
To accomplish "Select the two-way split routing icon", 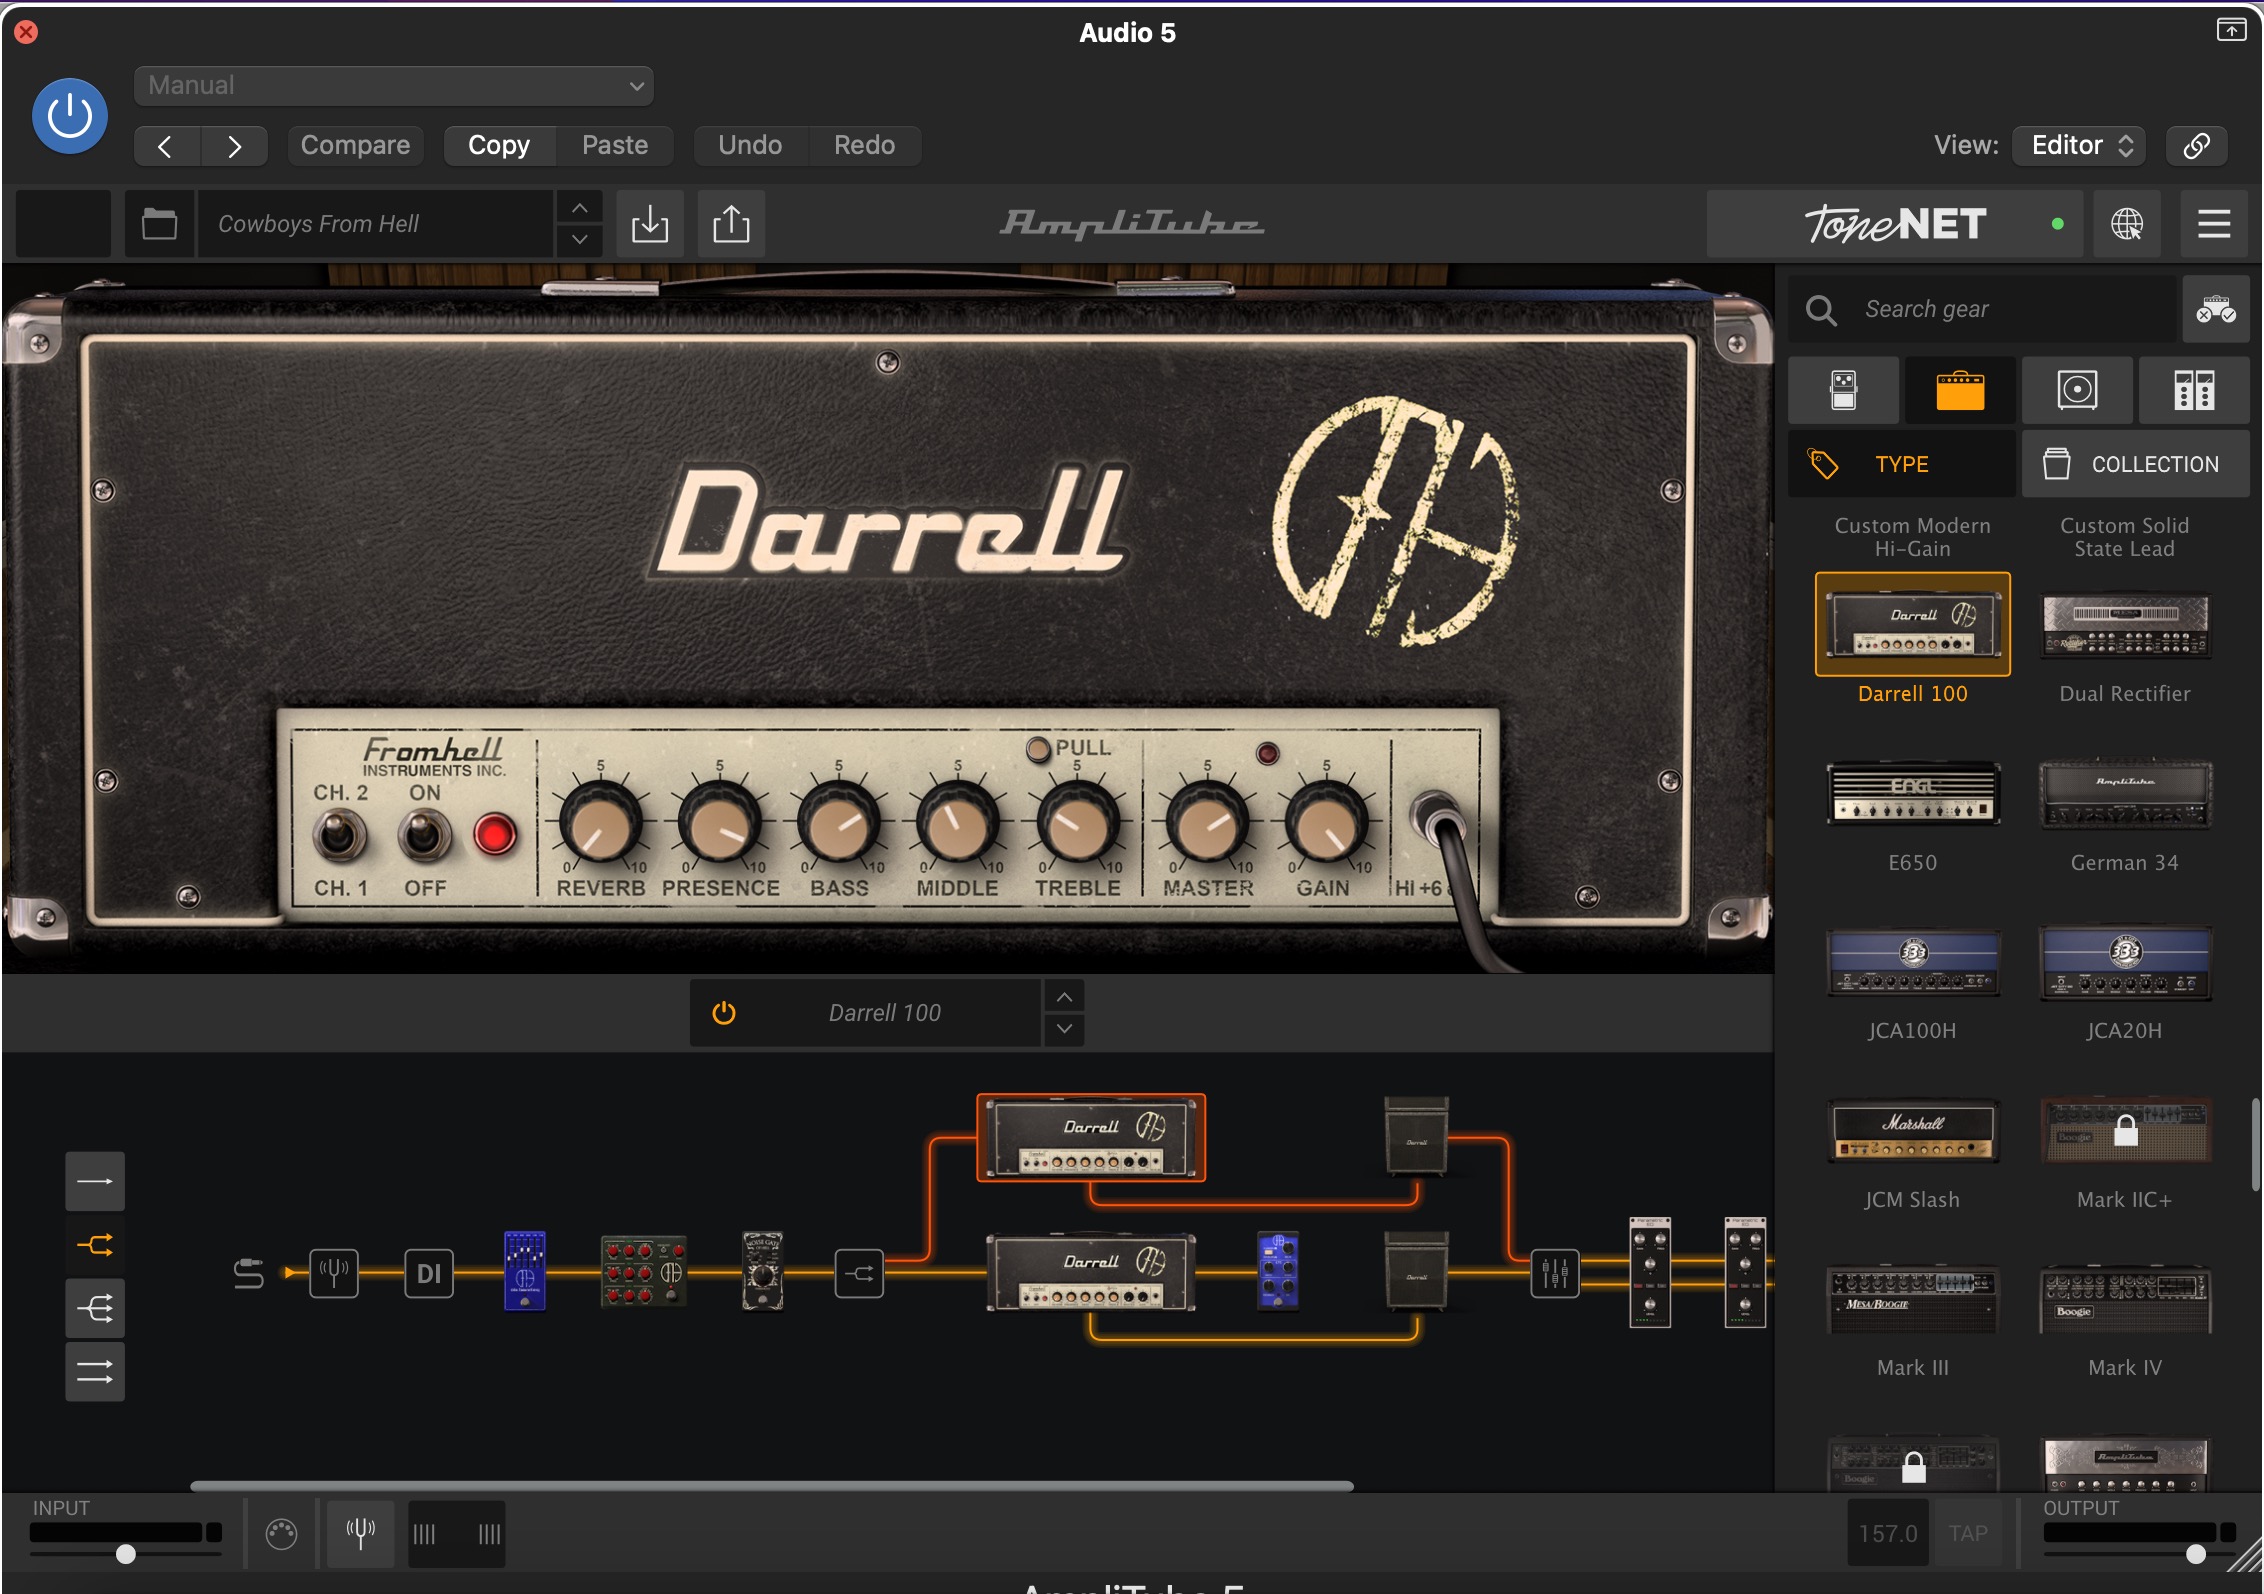I will point(95,1245).
